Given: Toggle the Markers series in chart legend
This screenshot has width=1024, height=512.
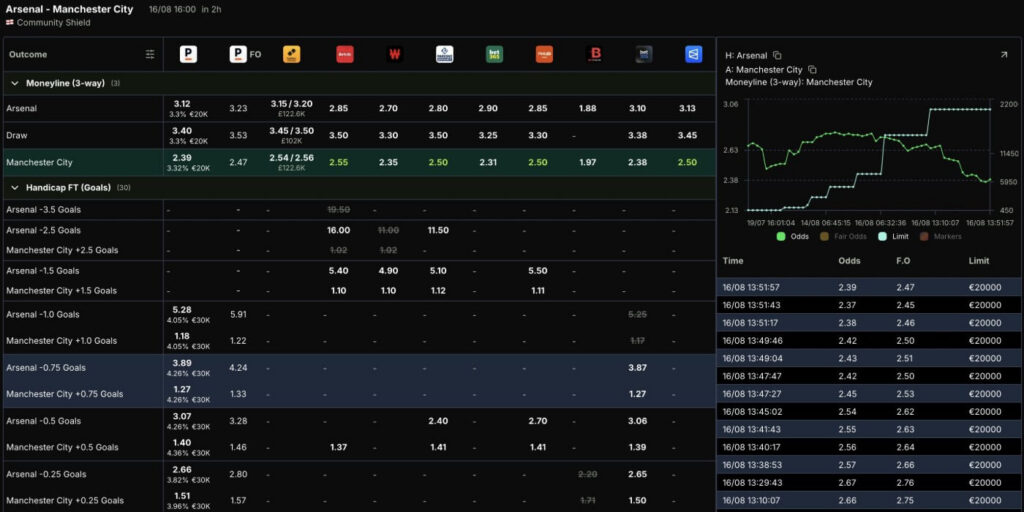Looking at the screenshot, I should point(940,236).
